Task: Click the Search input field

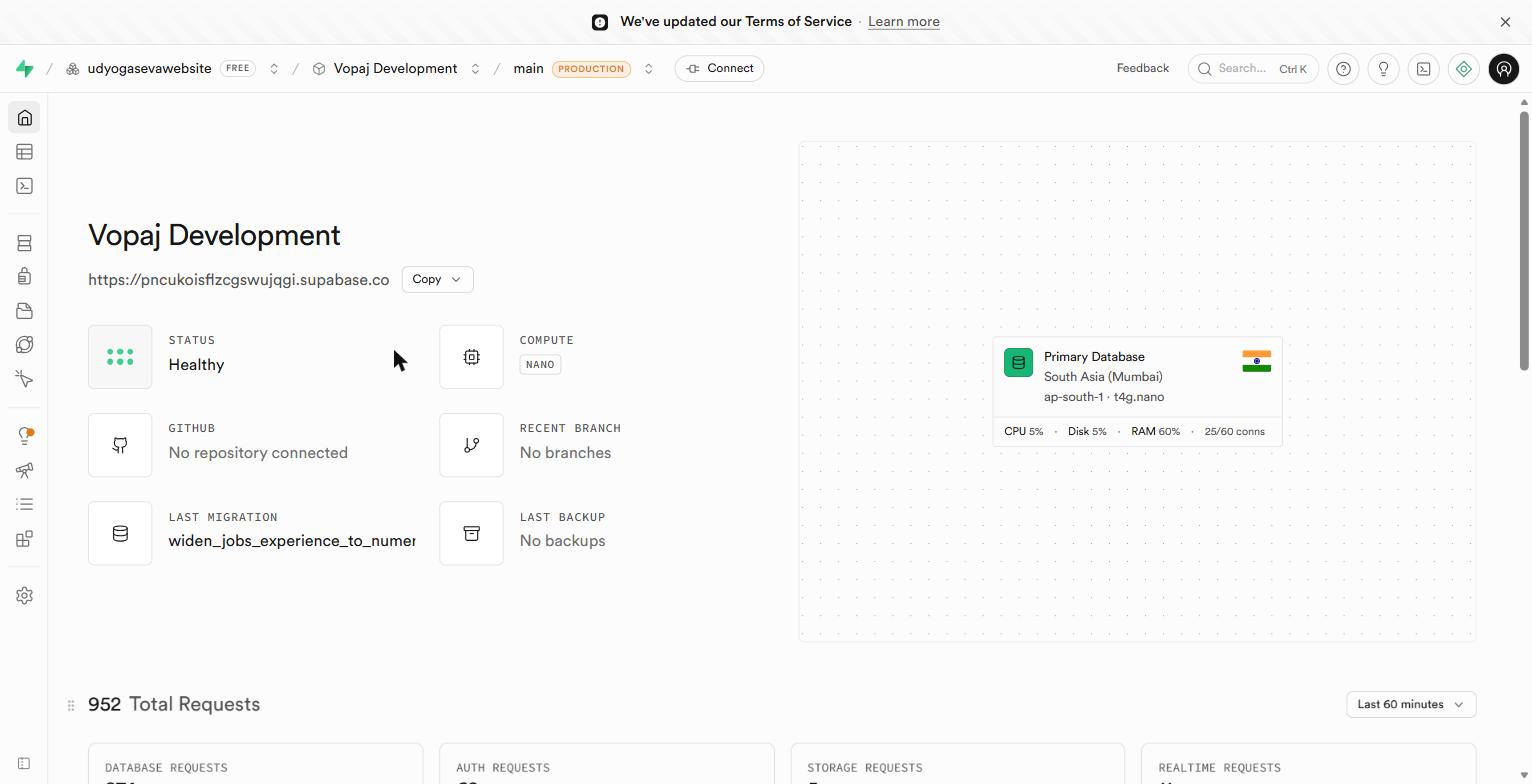Action: 1252,69
